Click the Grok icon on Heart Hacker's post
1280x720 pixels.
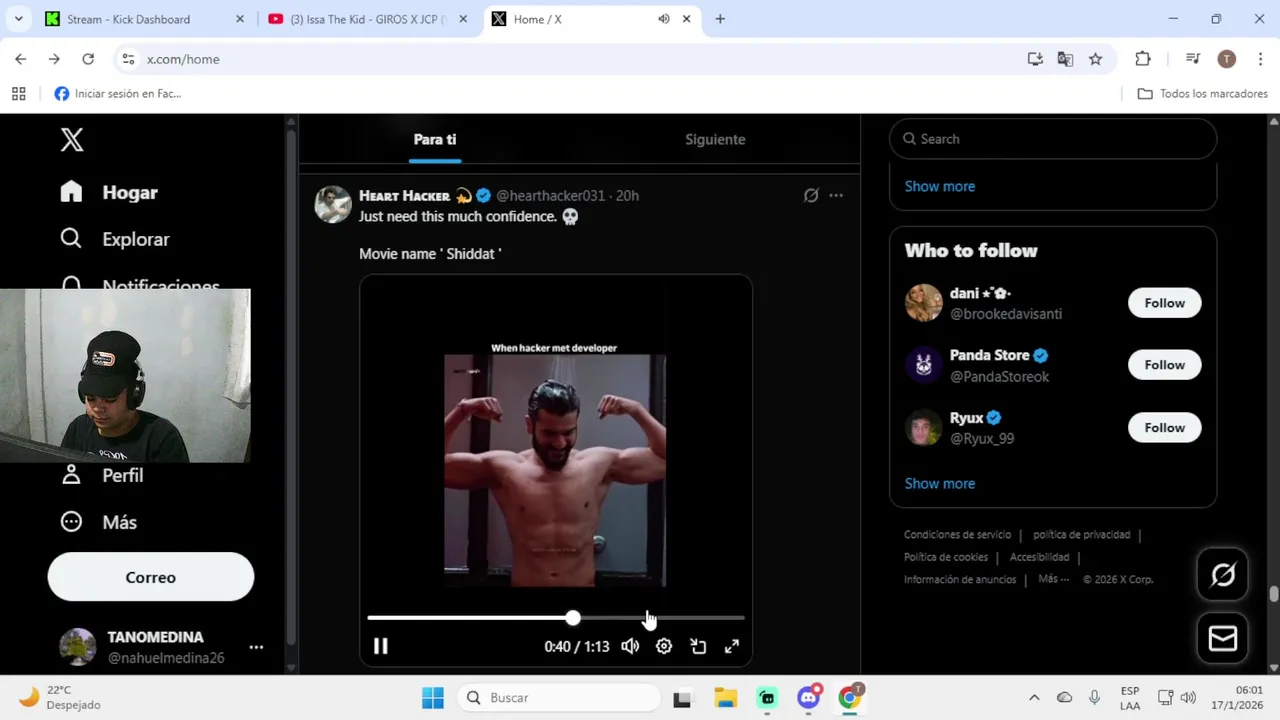pyautogui.click(x=811, y=195)
